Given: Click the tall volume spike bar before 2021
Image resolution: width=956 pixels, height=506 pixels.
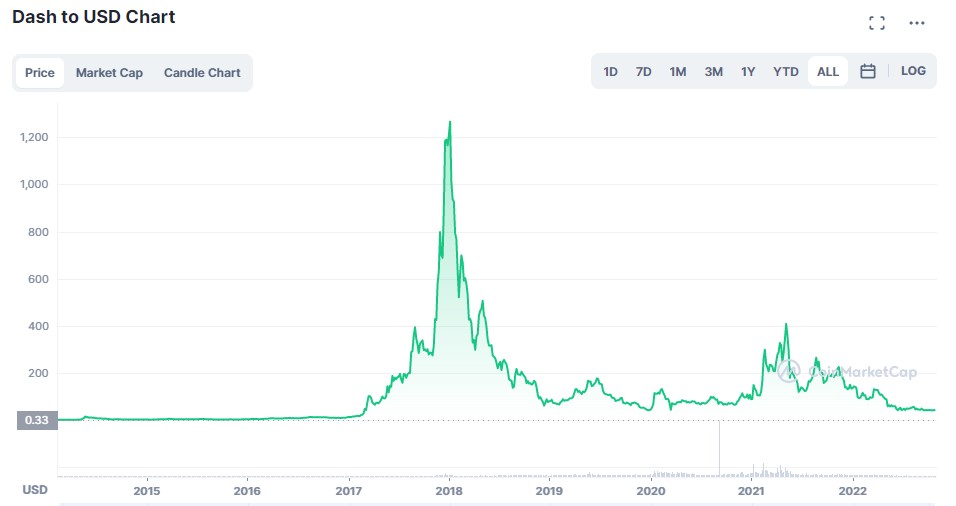Looking at the screenshot, I should (x=719, y=448).
